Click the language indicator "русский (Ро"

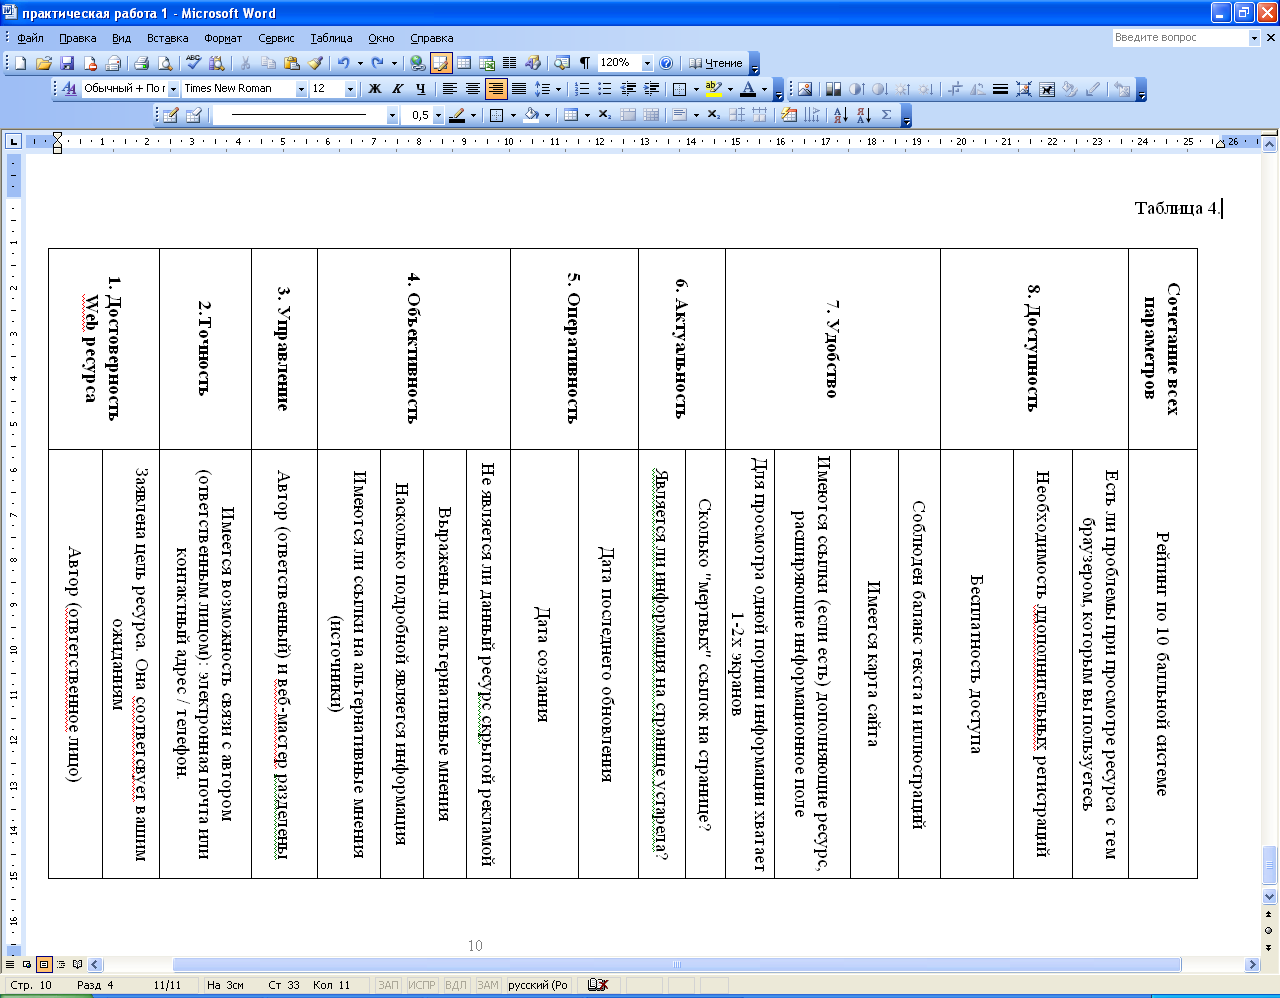537,985
